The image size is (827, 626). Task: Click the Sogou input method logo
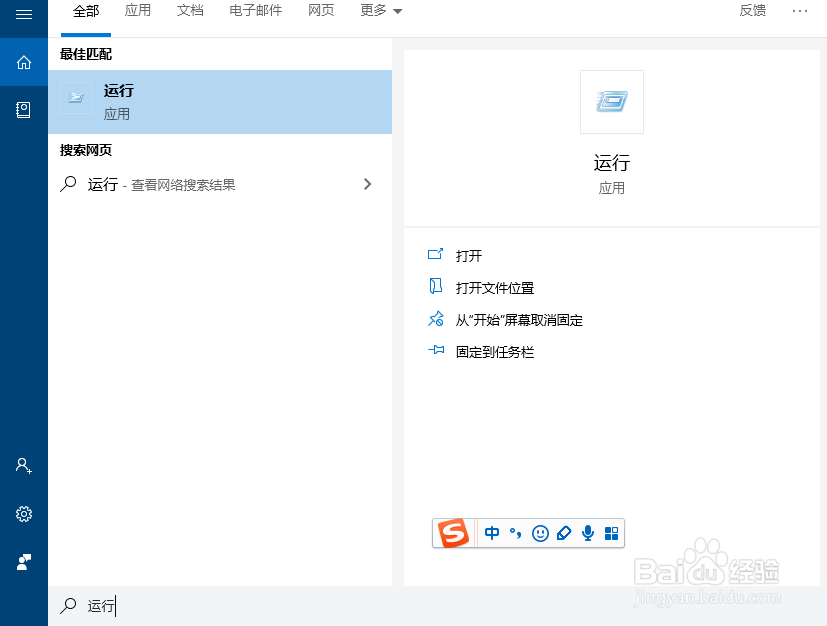(453, 533)
